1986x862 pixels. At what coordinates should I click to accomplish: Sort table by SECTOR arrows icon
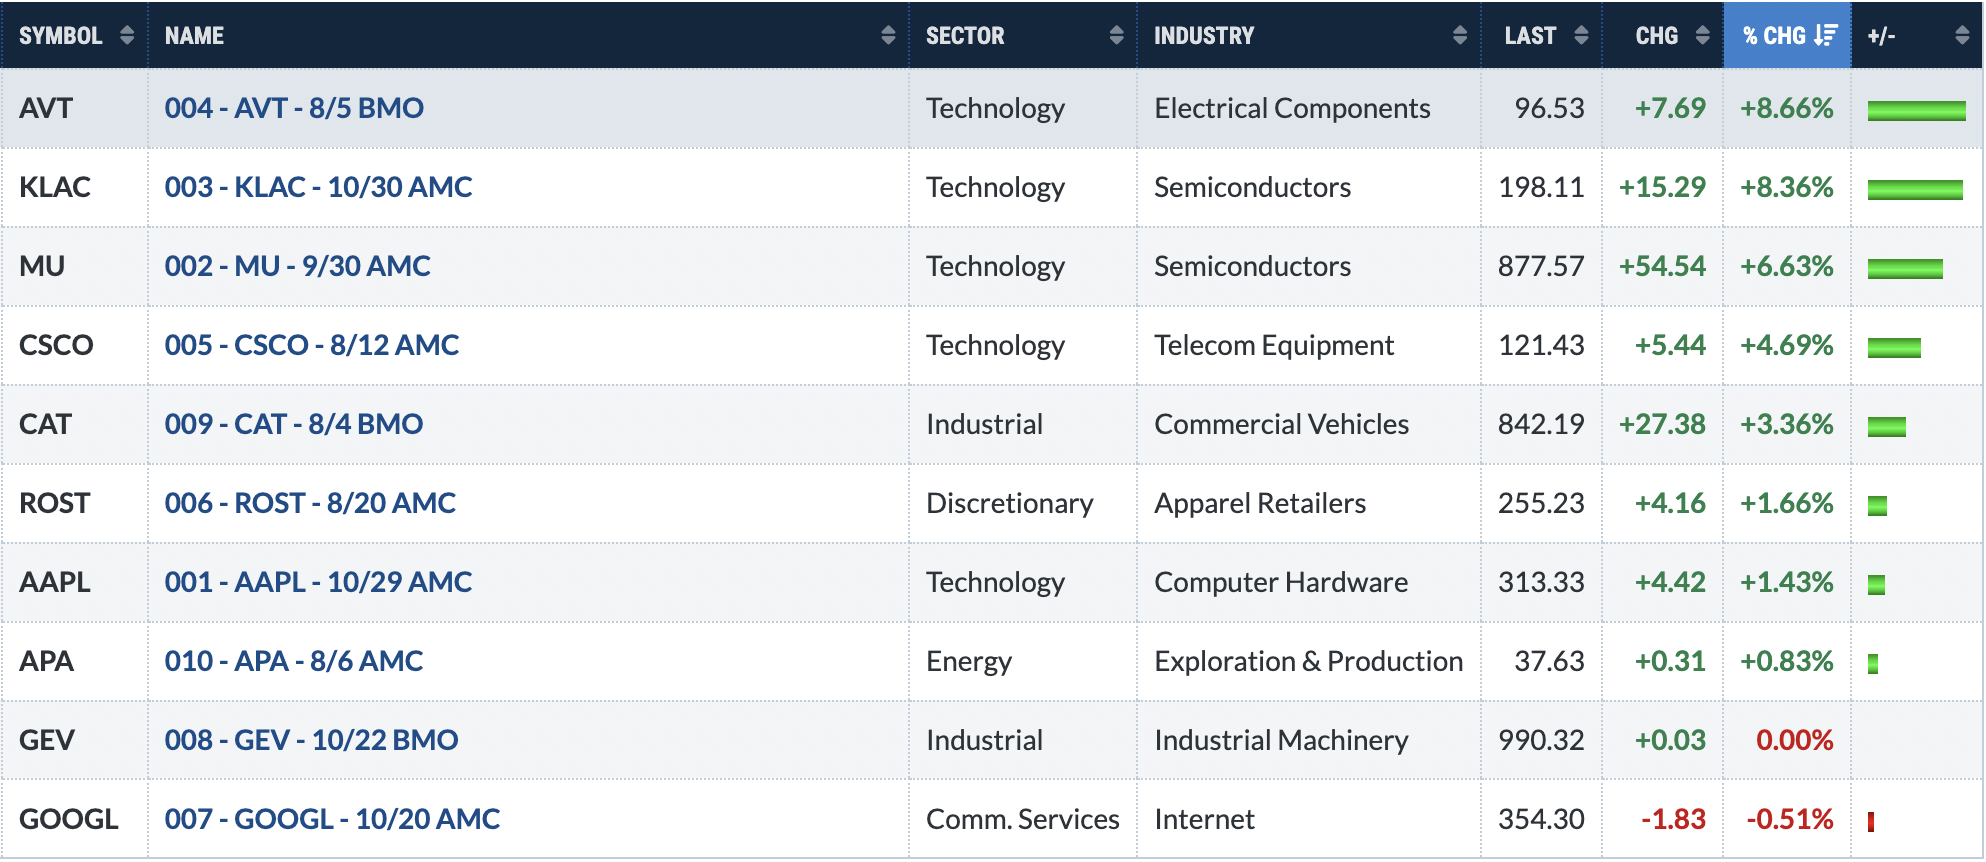pyautogui.click(x=1116, y=36)
